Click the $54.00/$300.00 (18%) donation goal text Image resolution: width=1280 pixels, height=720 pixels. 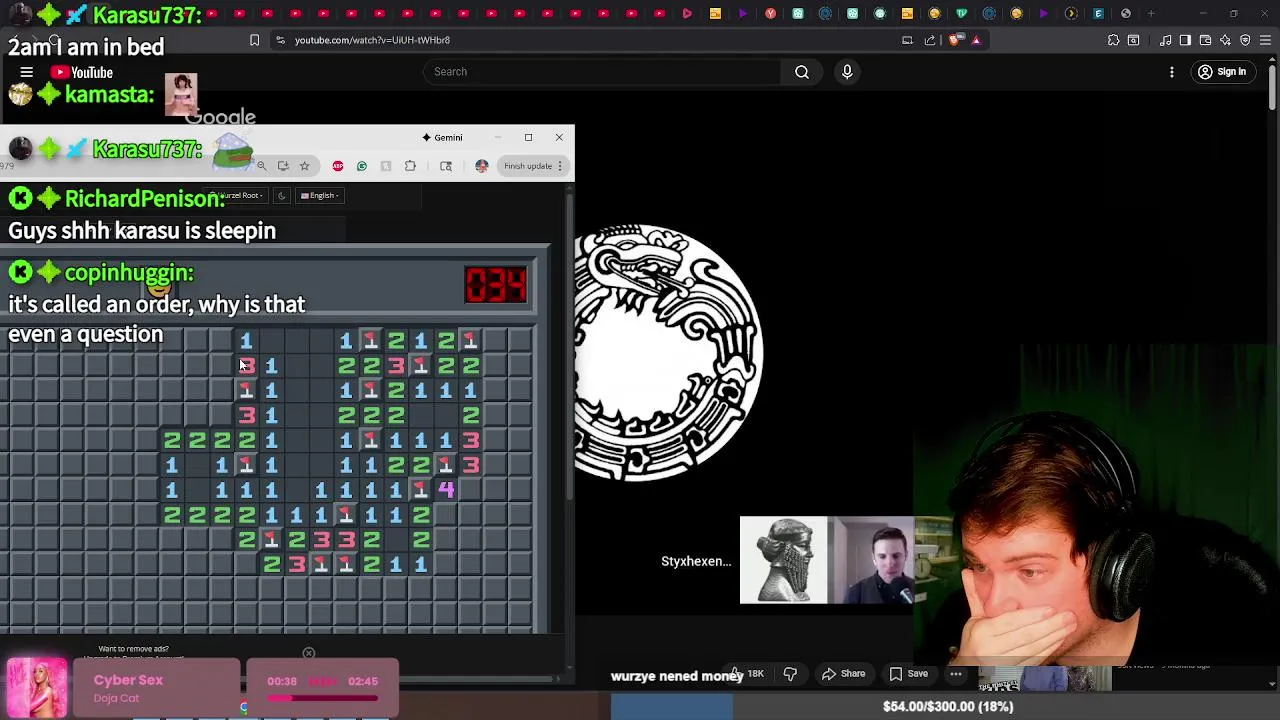tap(948, 707)
